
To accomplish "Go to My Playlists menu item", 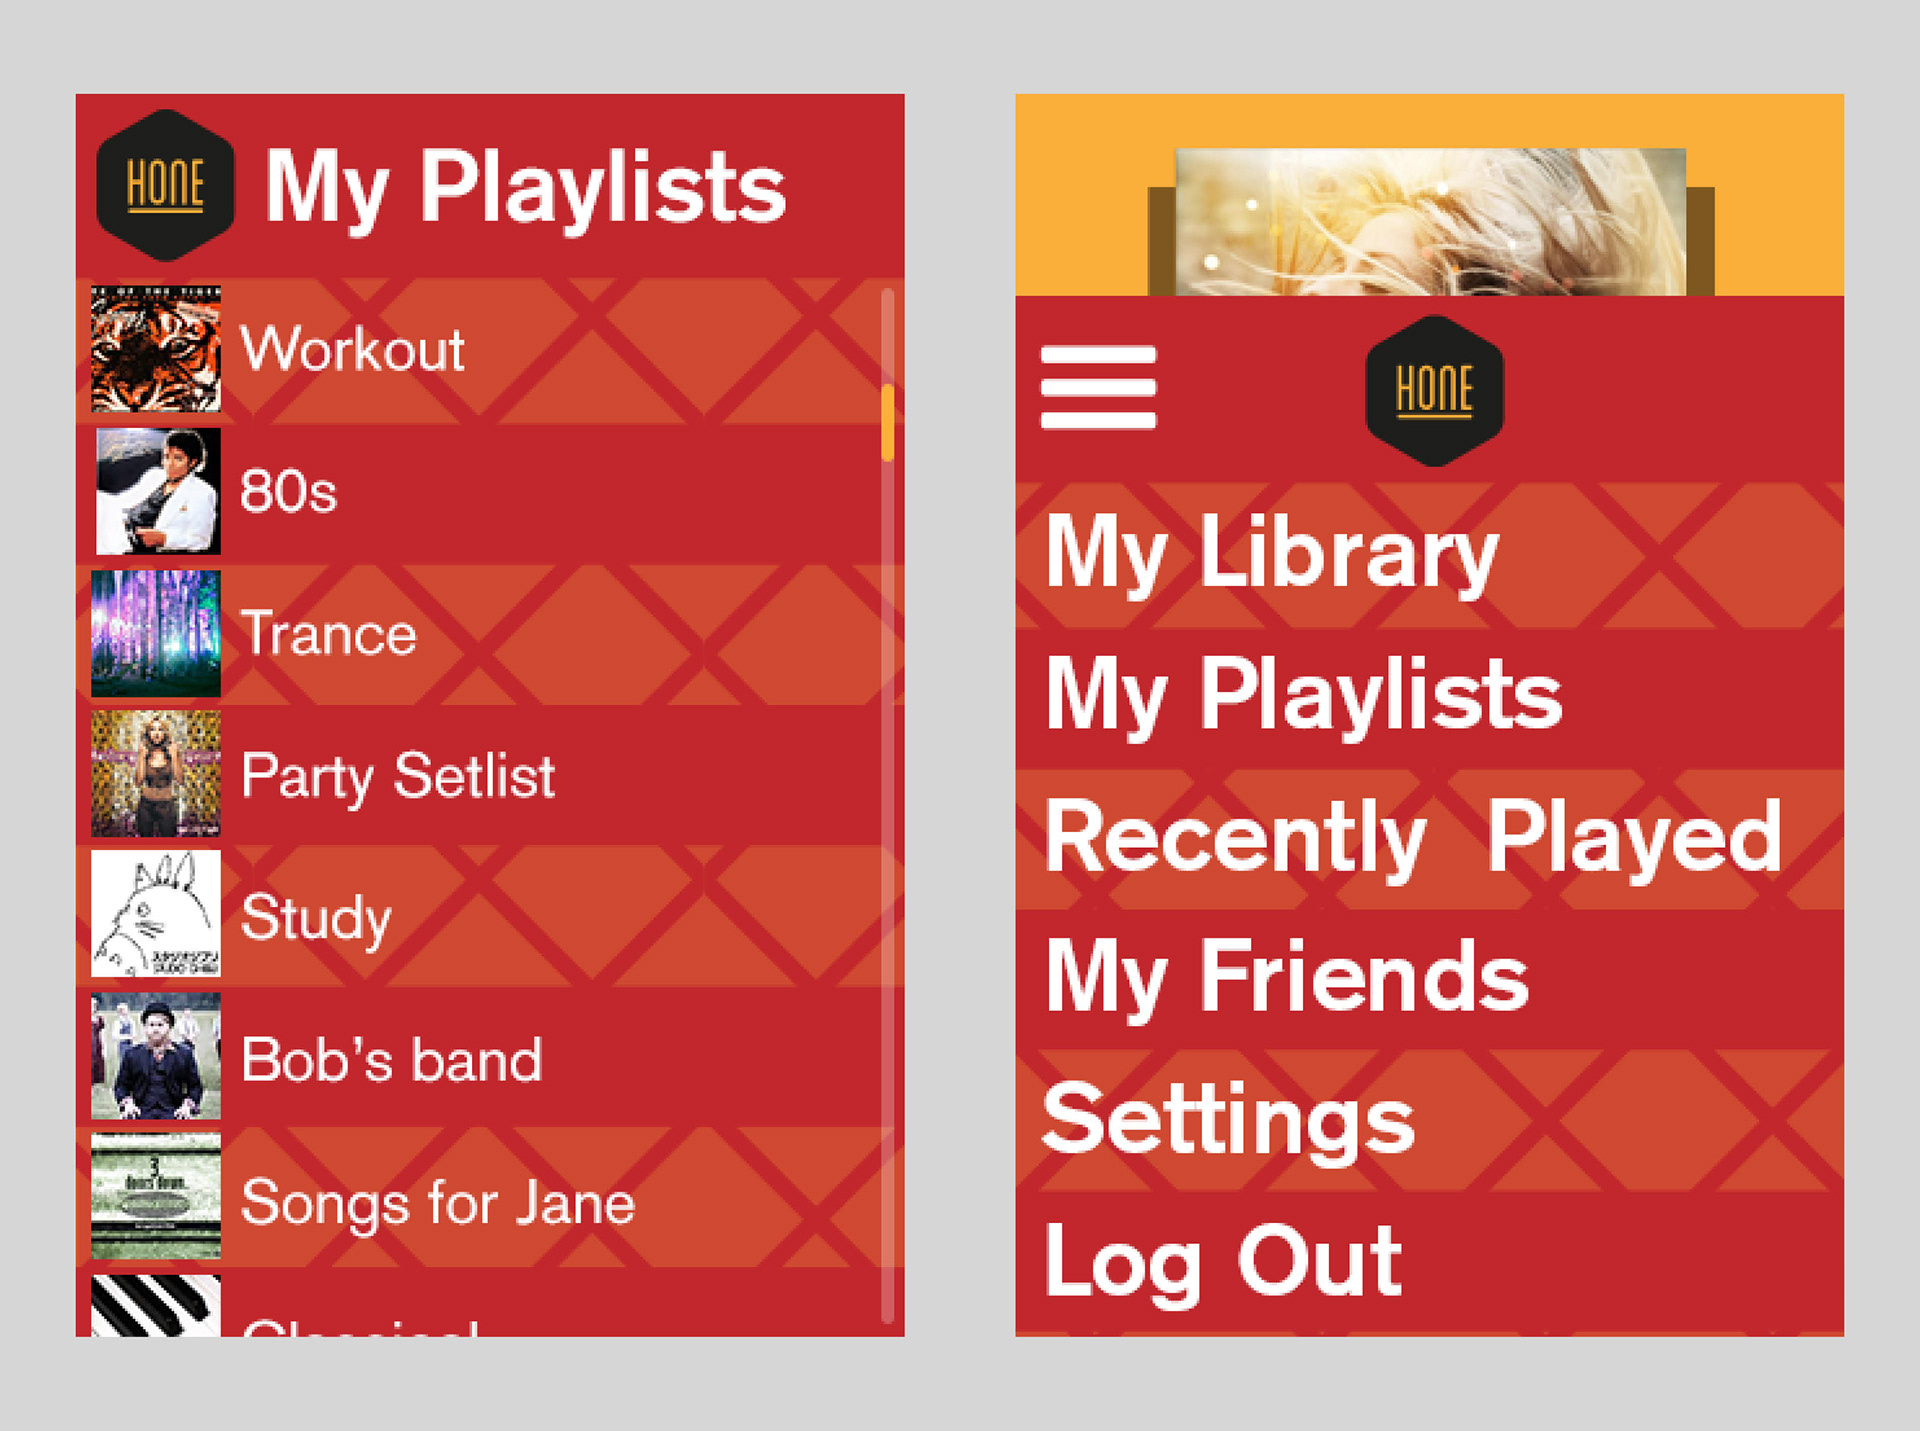I will [1303, 695].
